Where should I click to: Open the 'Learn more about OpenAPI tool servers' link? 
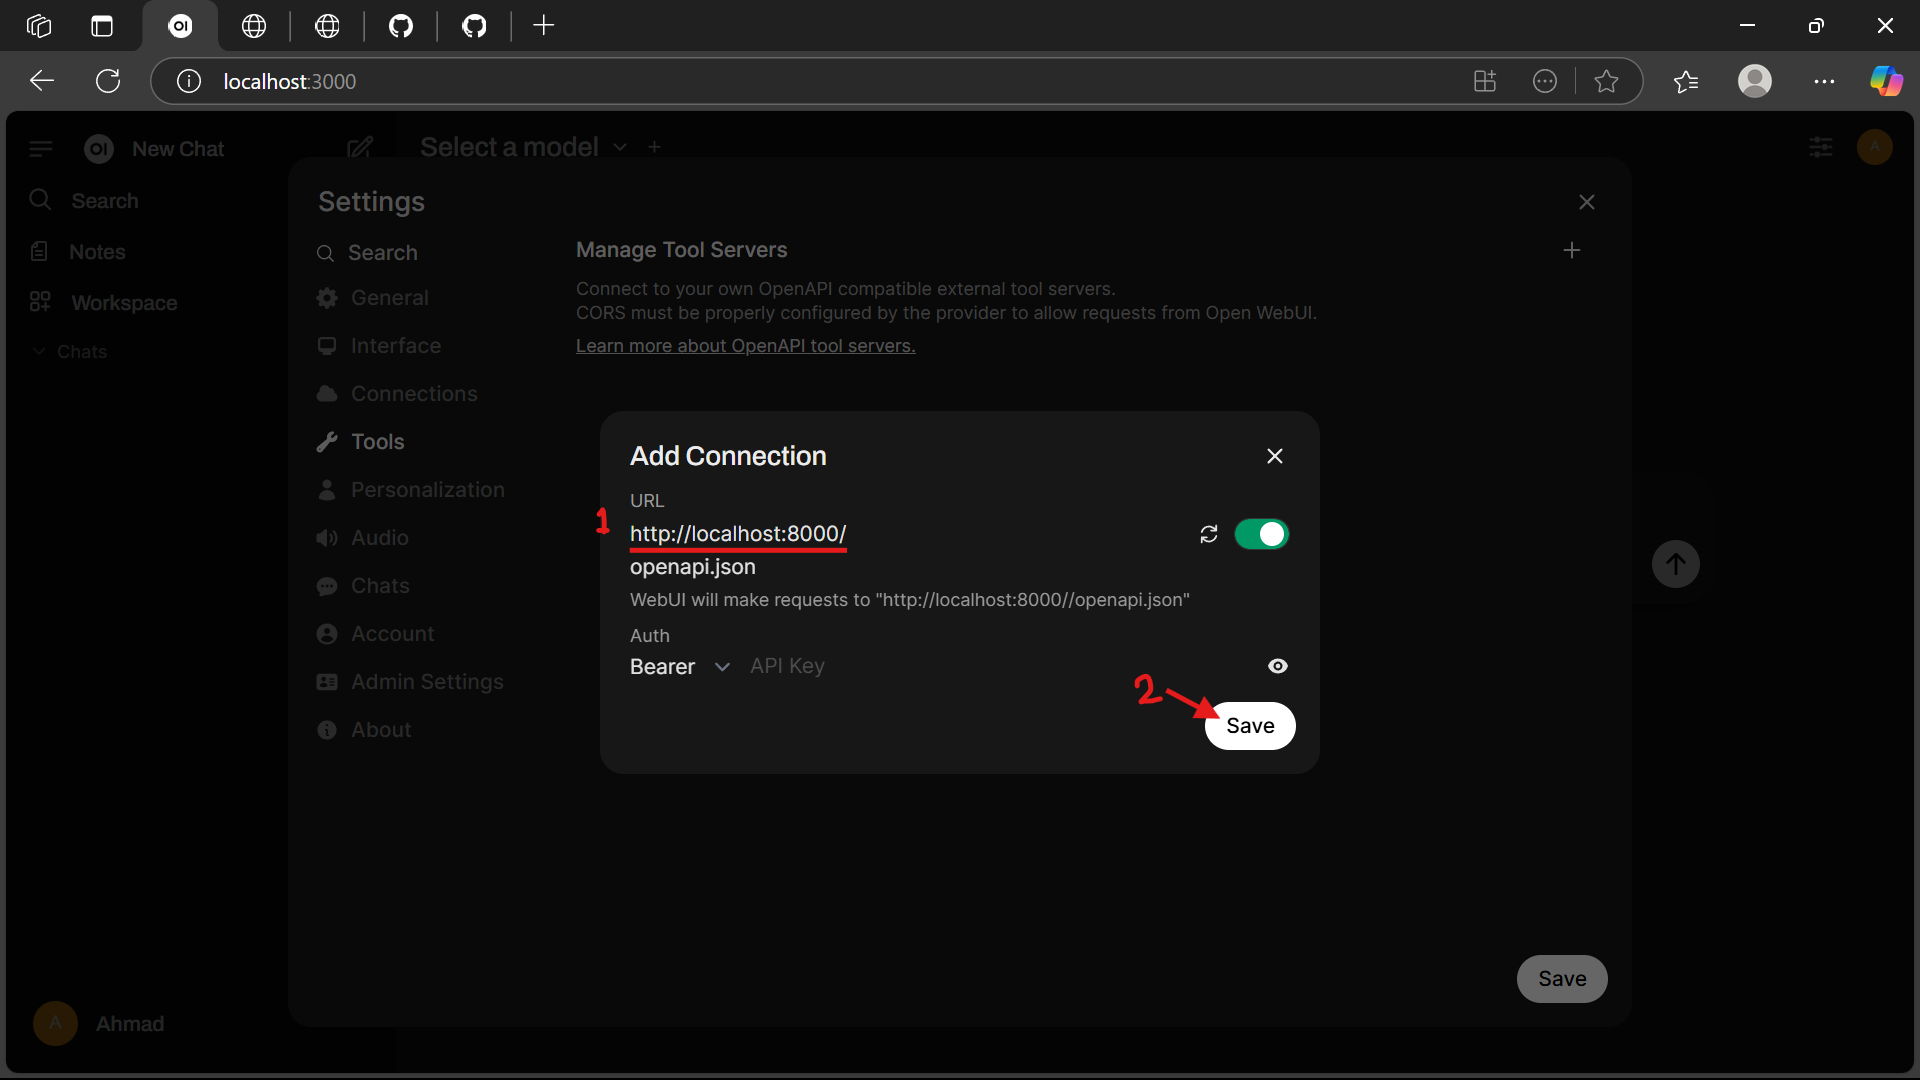[745, 346]
